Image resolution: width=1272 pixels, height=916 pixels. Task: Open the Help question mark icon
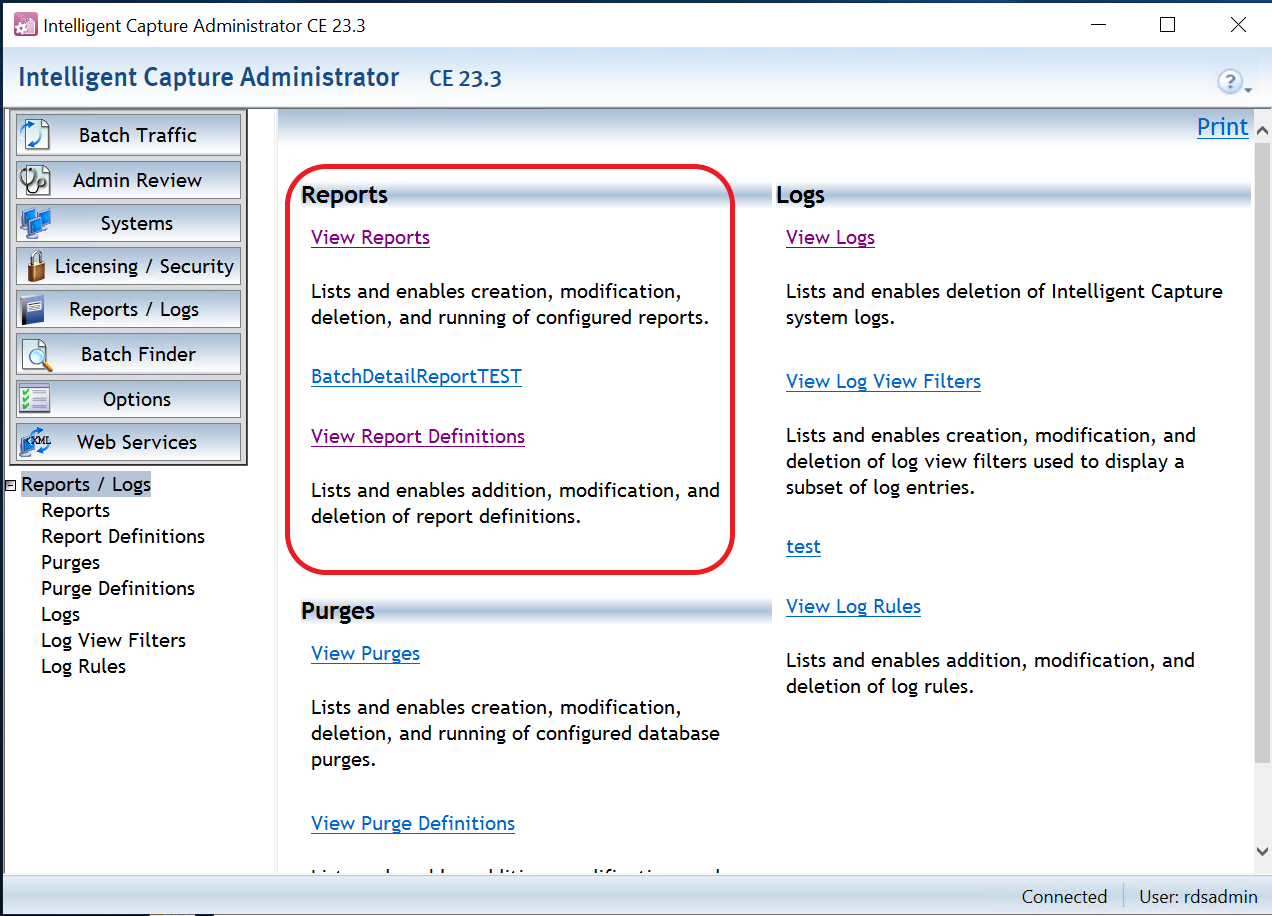1229,81
